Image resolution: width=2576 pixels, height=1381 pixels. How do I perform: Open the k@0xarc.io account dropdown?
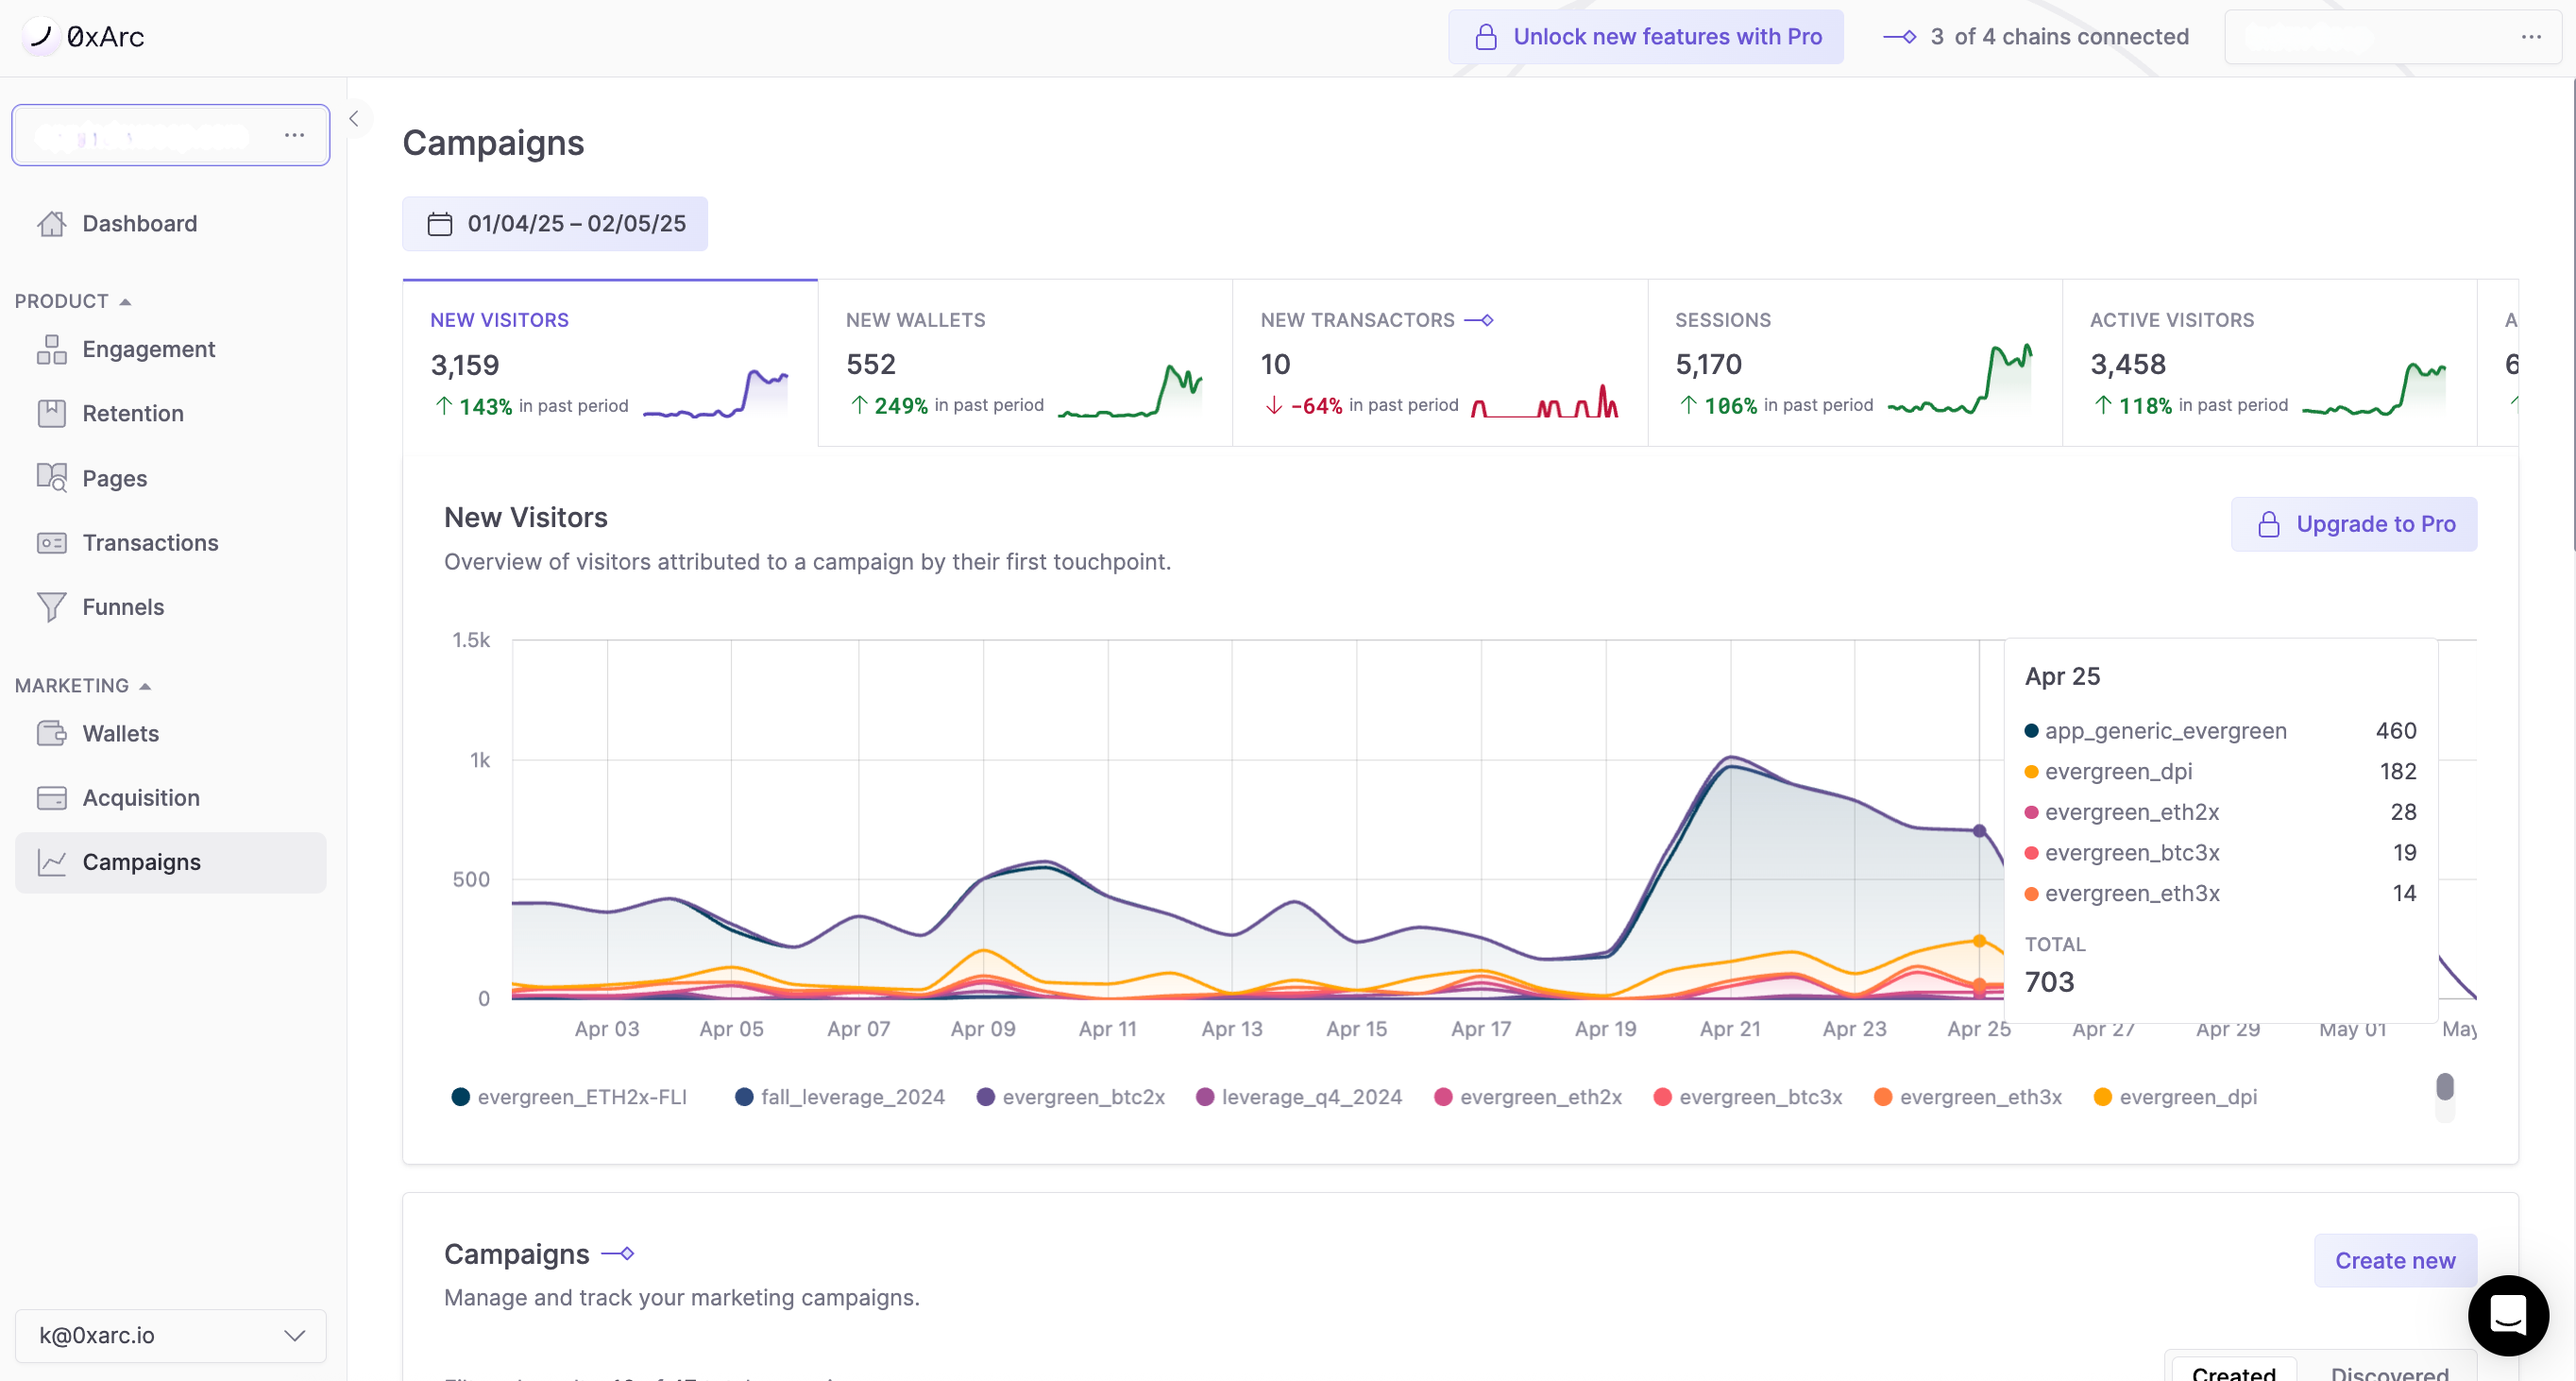(x=171, y=1336)
